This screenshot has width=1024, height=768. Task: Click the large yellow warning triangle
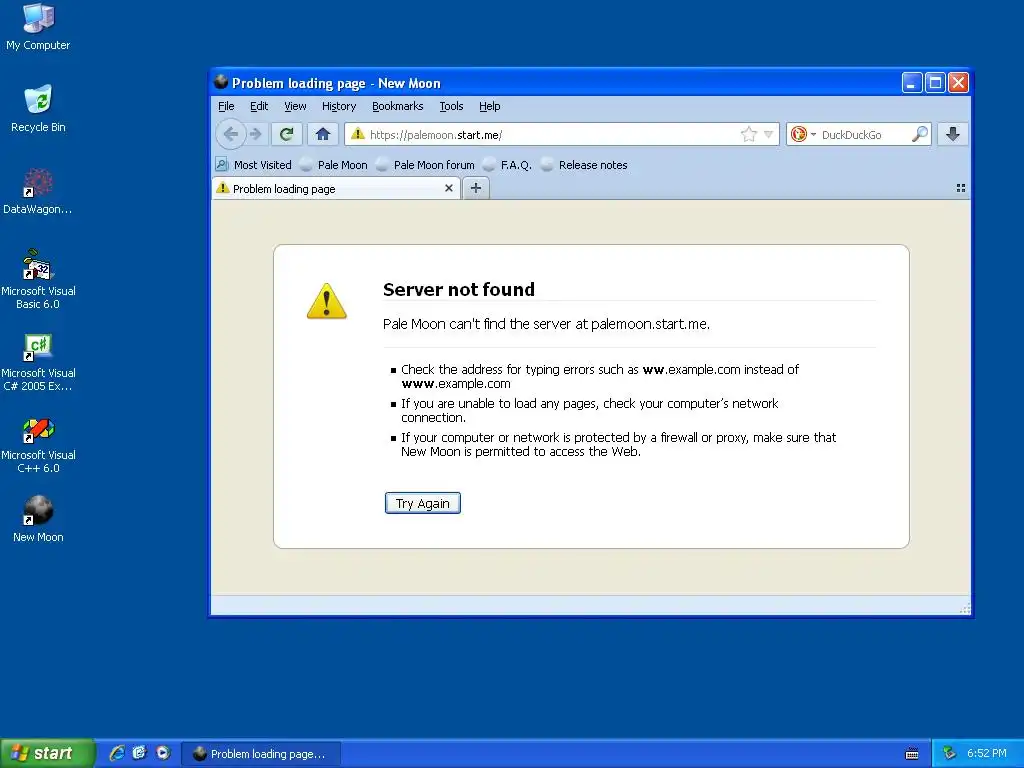click(x=327, y=301)
